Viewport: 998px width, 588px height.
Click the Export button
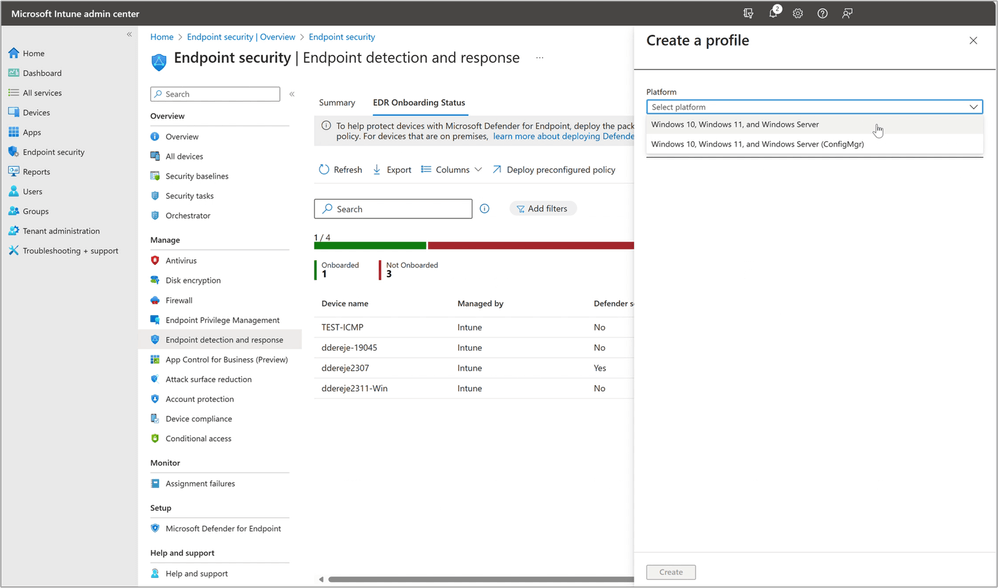[392, 170]
